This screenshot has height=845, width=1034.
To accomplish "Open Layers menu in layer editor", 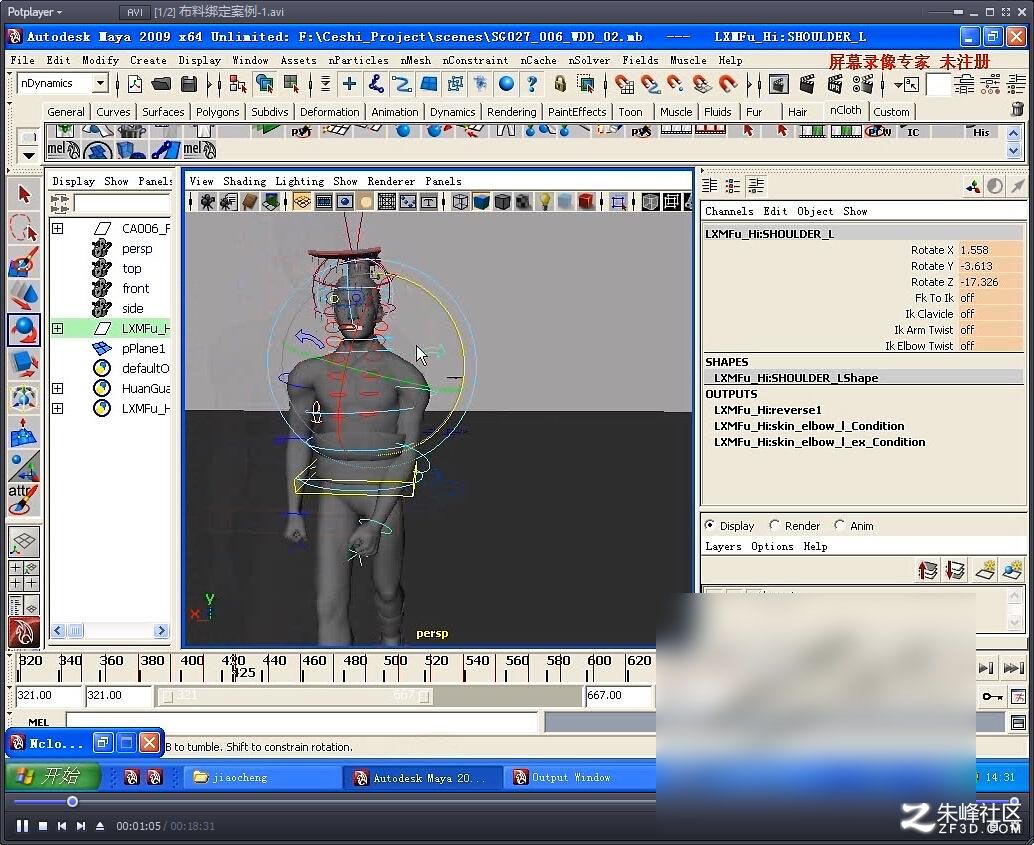I will [723, 546].
